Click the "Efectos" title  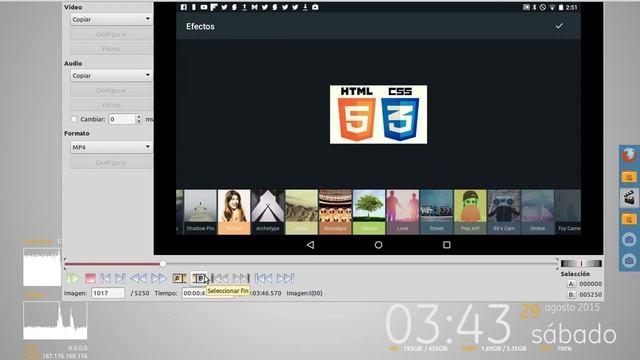point(200,26)
